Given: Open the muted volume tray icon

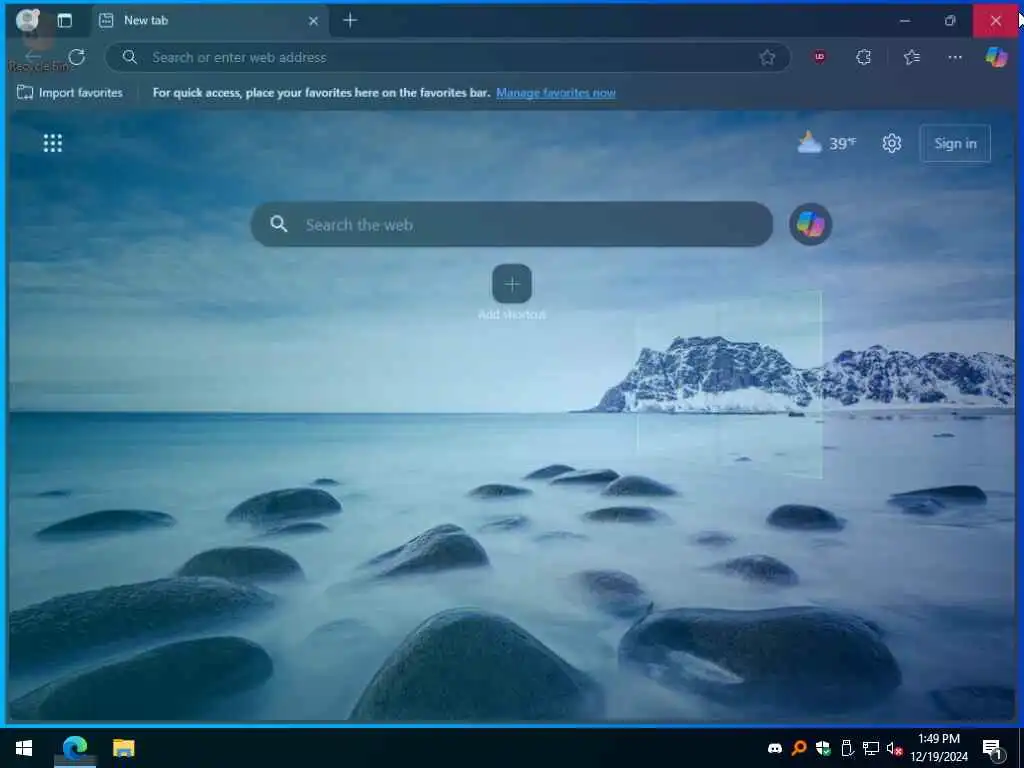Looking at the screenshot, I should 894,748.
